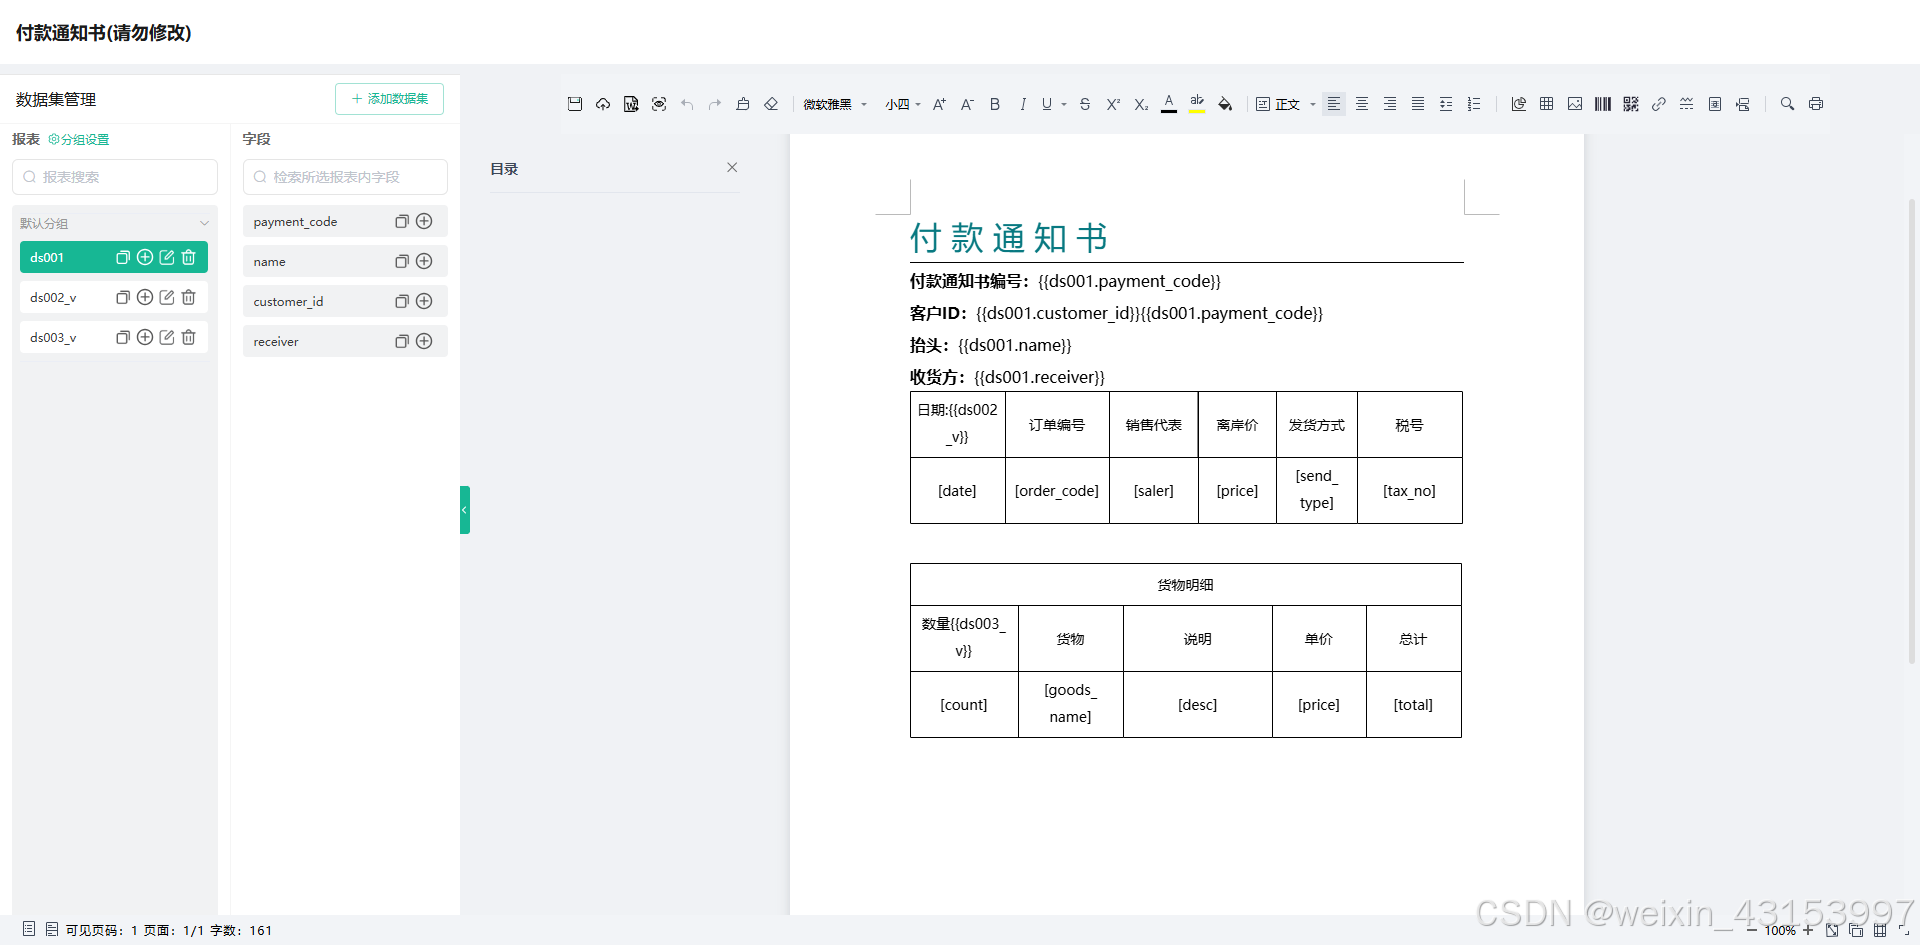Decrease the font size
The image size is (1920, 945).
pos(967,104)
